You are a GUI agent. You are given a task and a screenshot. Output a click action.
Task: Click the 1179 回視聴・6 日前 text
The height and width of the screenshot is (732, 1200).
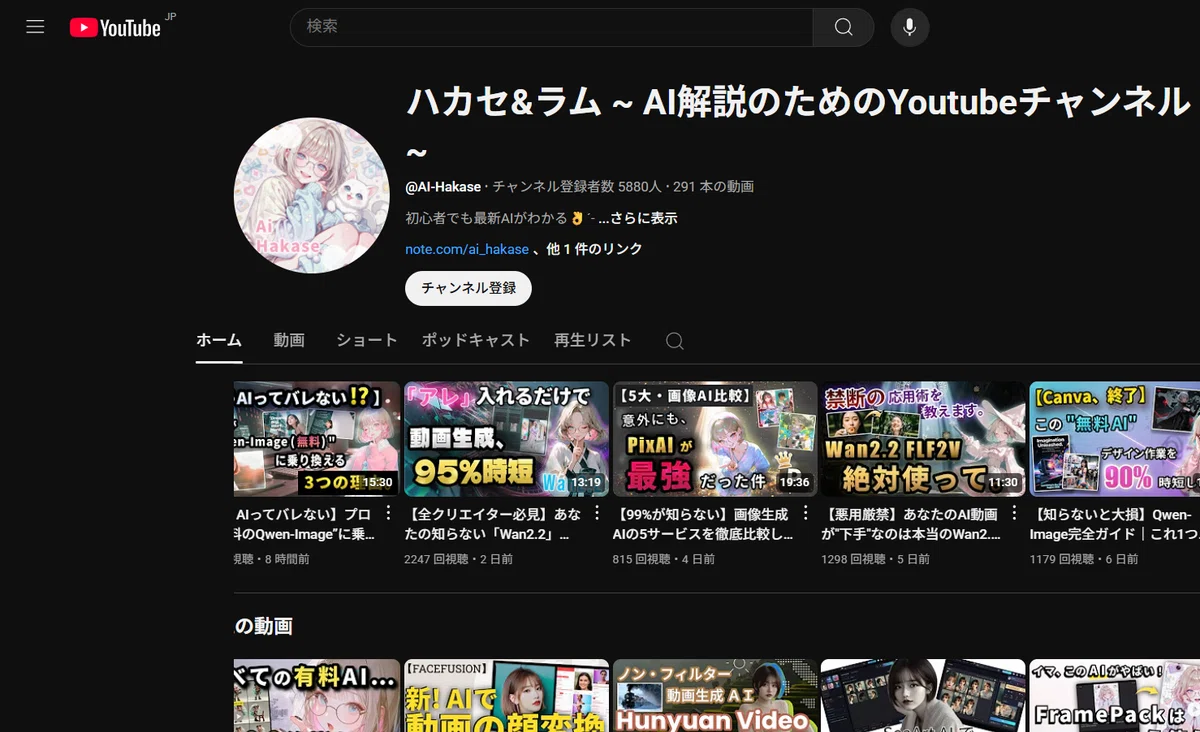pos(1084,560)
